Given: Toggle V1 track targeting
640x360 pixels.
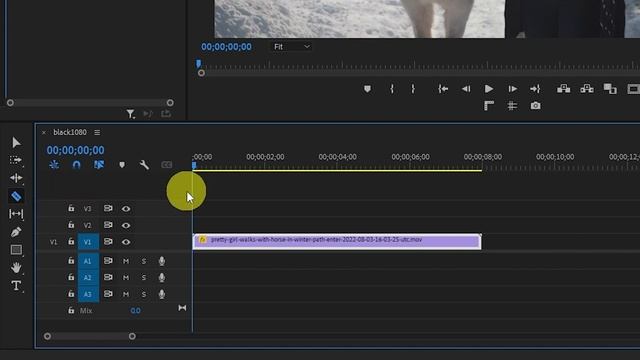Looking at the screenshot, I should [x=88, y=242].
